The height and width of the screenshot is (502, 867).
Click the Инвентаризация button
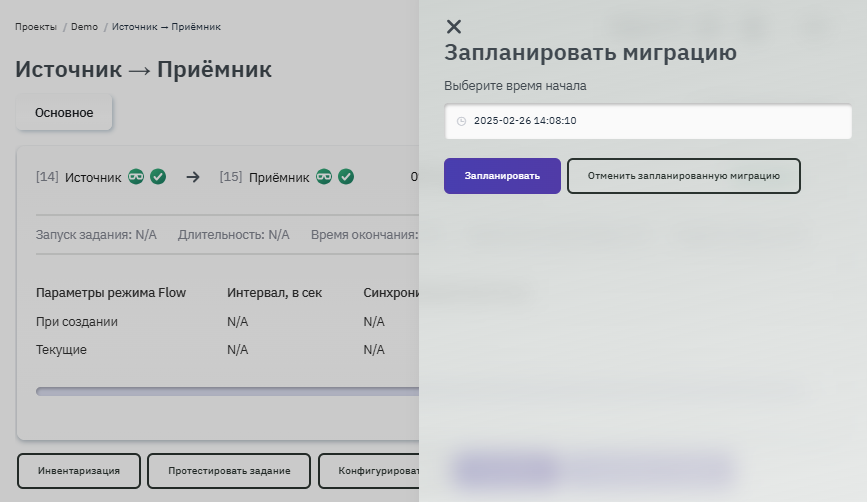click(x=79, y=471)
